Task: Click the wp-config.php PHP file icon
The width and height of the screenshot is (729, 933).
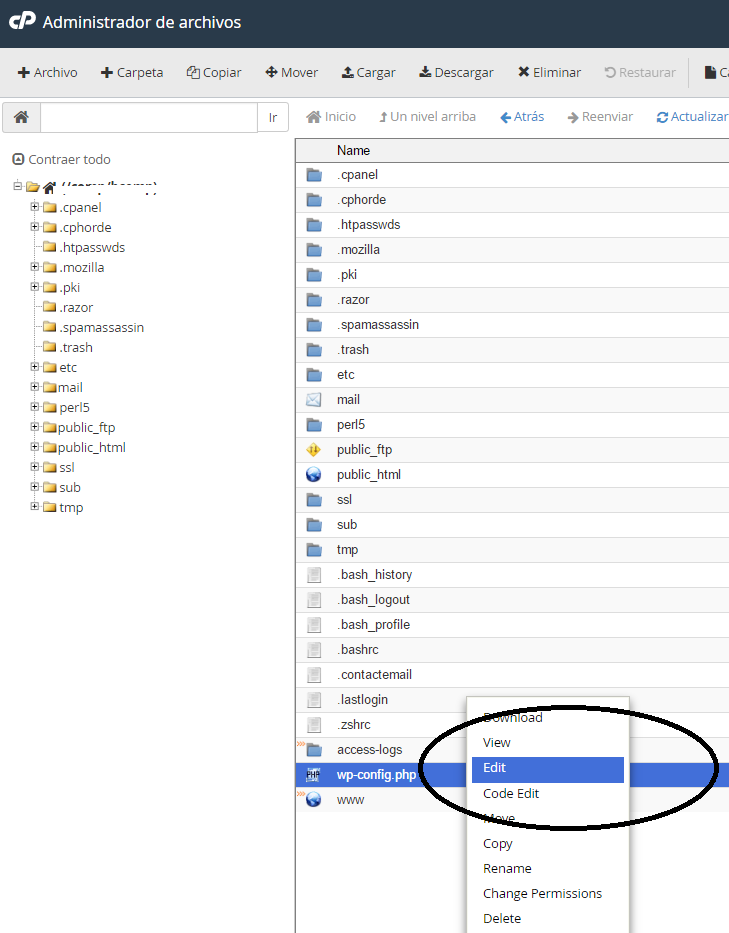Action: click(313, 775)
